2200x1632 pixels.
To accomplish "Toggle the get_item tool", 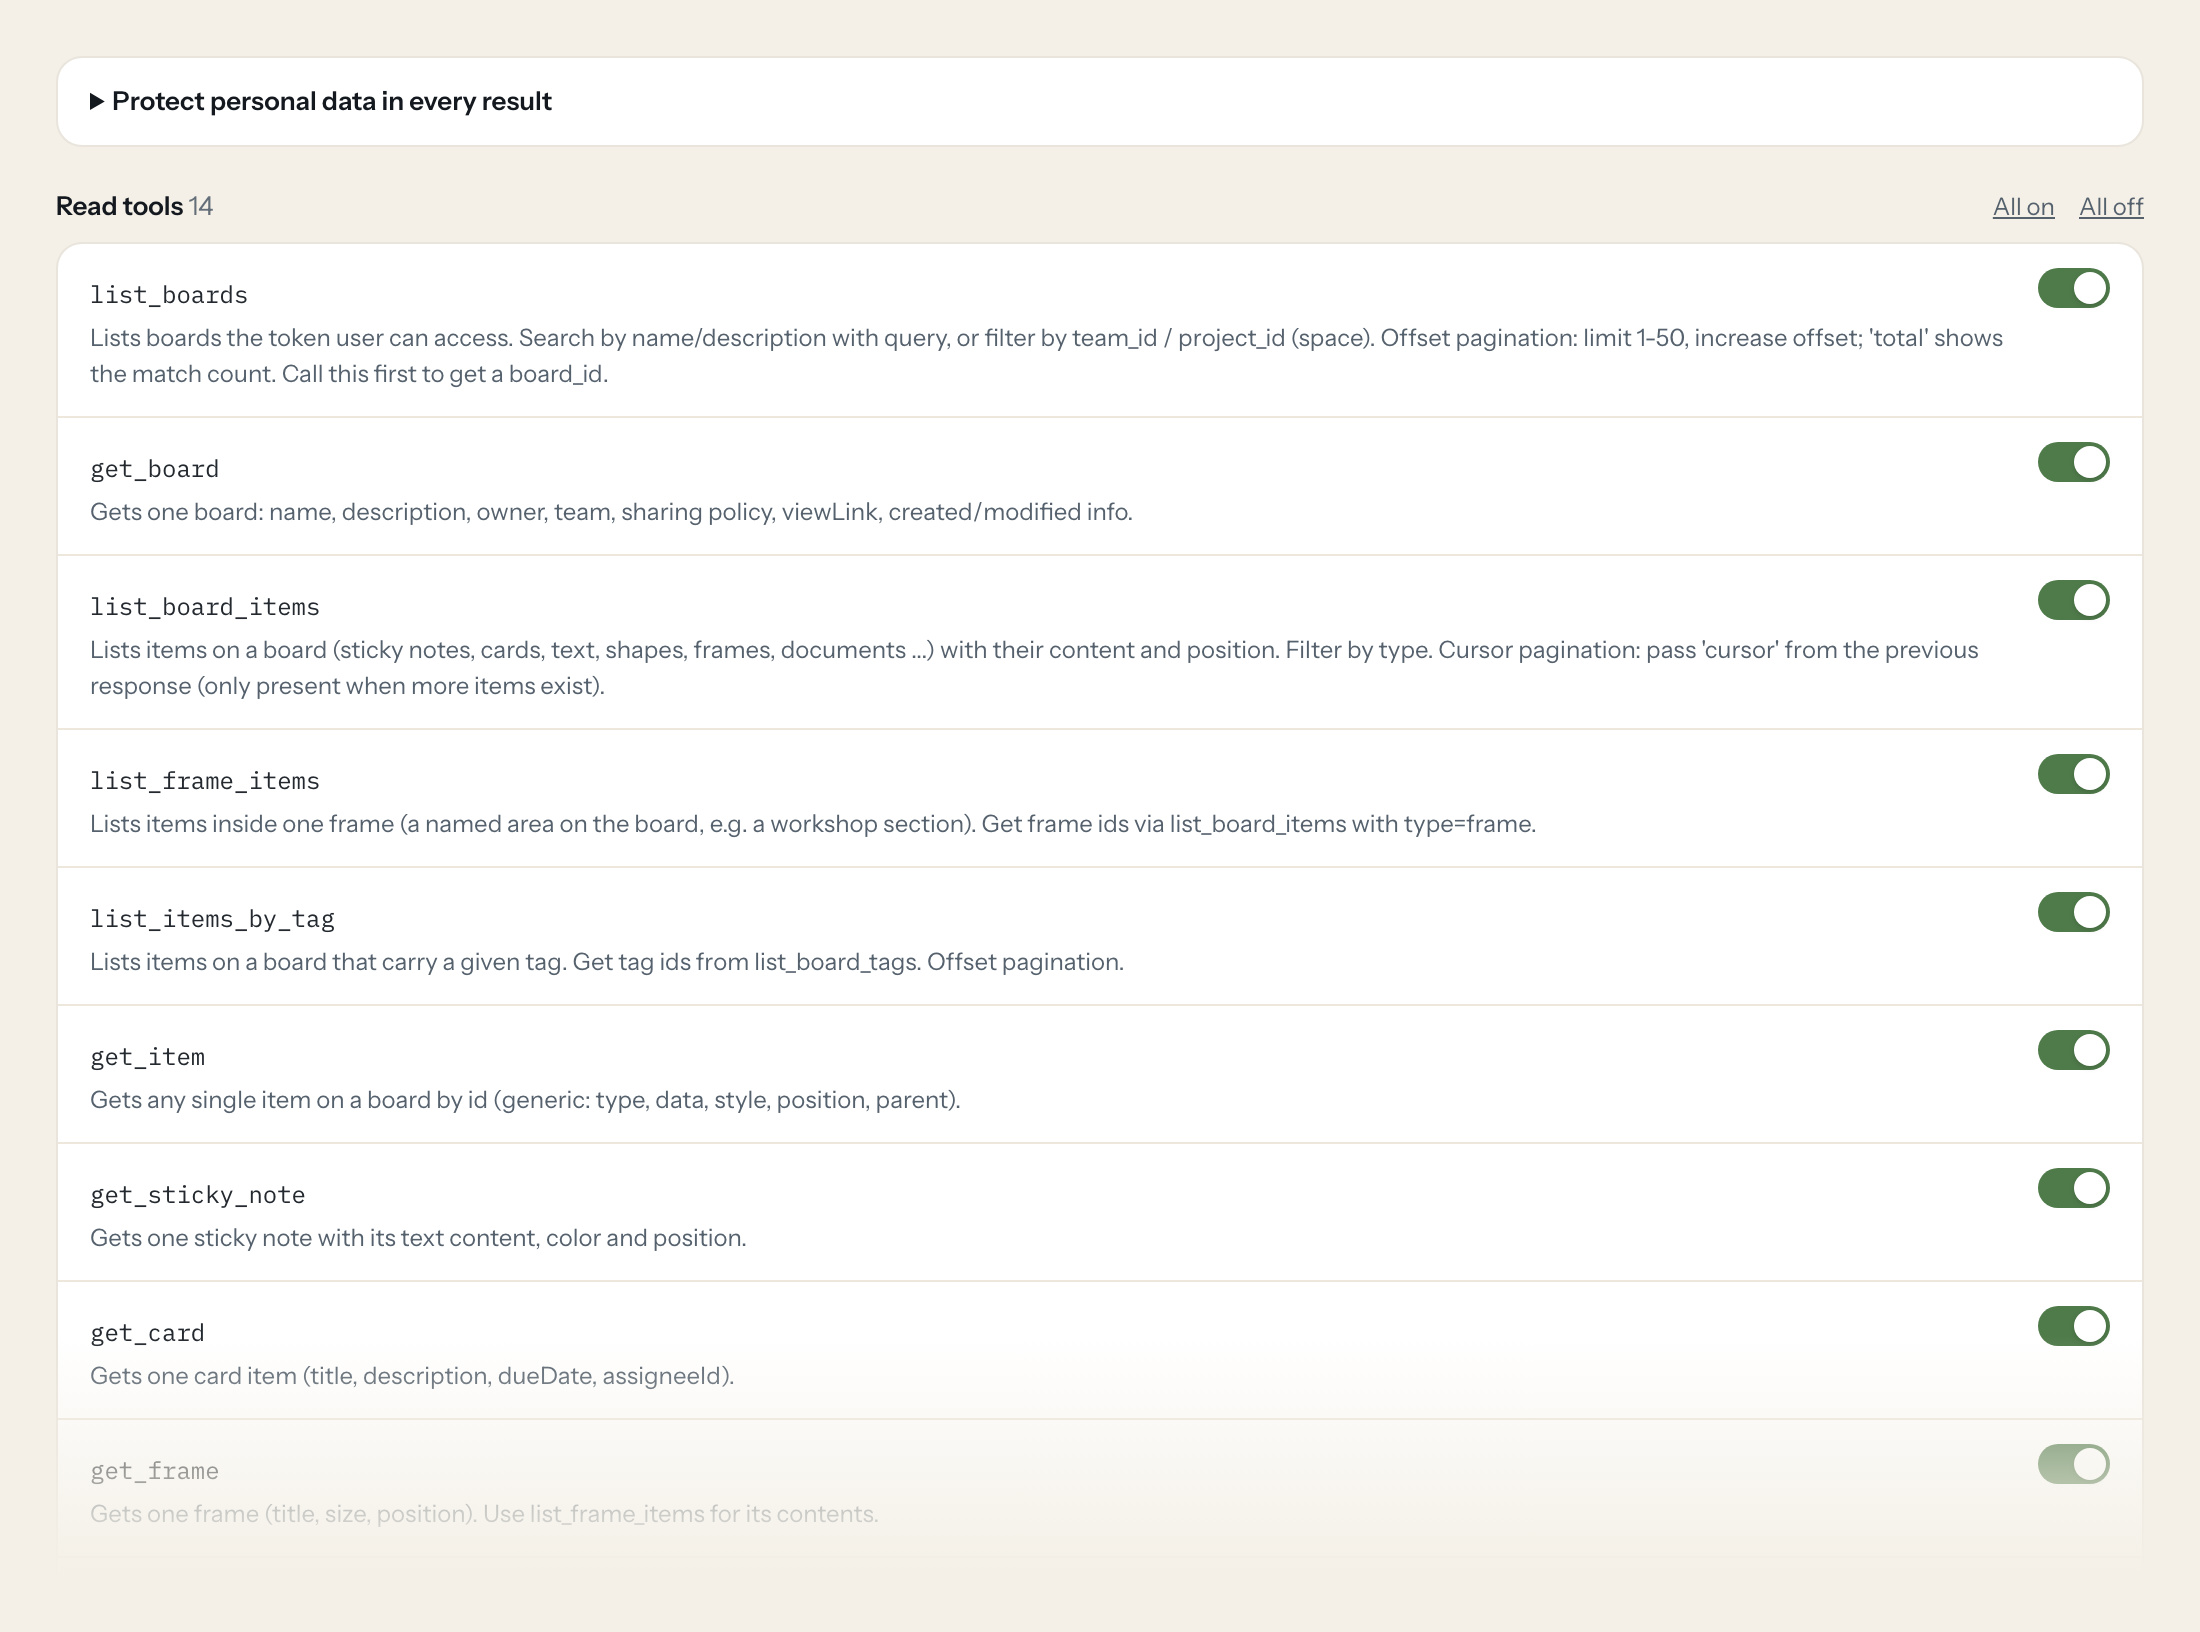I will [2073, 1050].
